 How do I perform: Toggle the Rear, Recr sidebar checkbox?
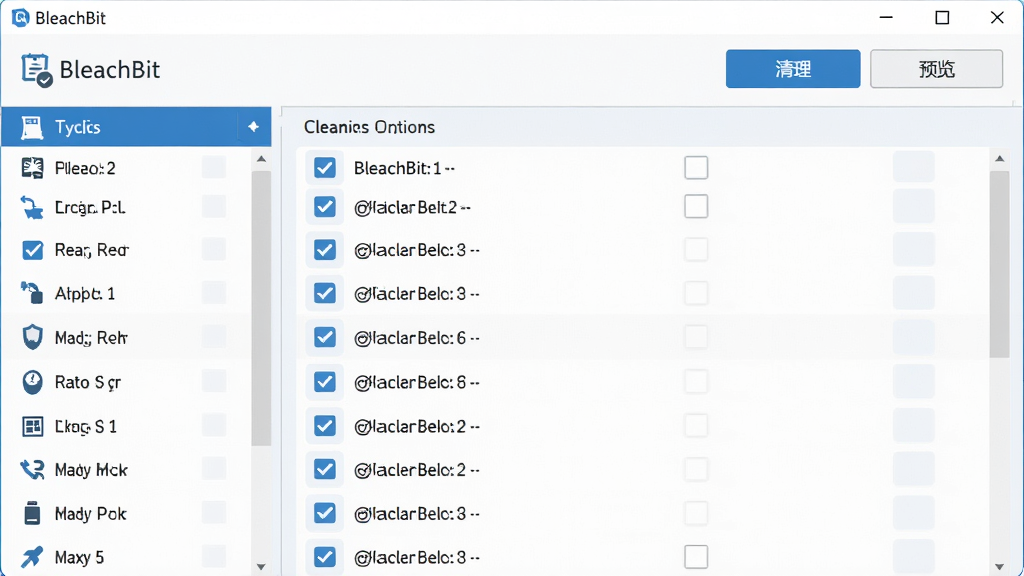32,250
